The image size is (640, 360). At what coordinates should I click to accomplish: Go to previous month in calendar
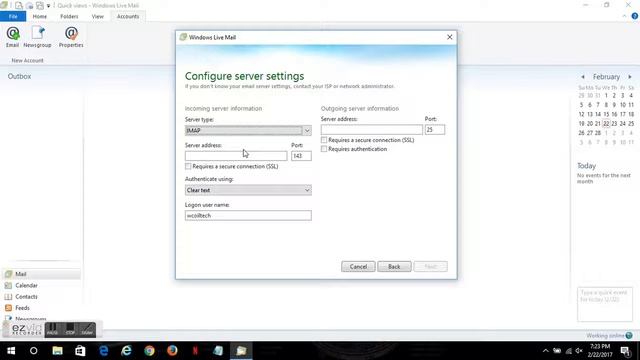coord(583,77)
